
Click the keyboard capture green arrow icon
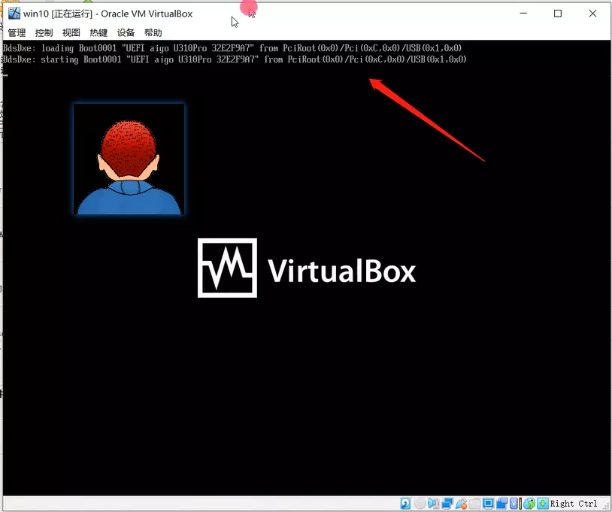(x=543, y=503)
